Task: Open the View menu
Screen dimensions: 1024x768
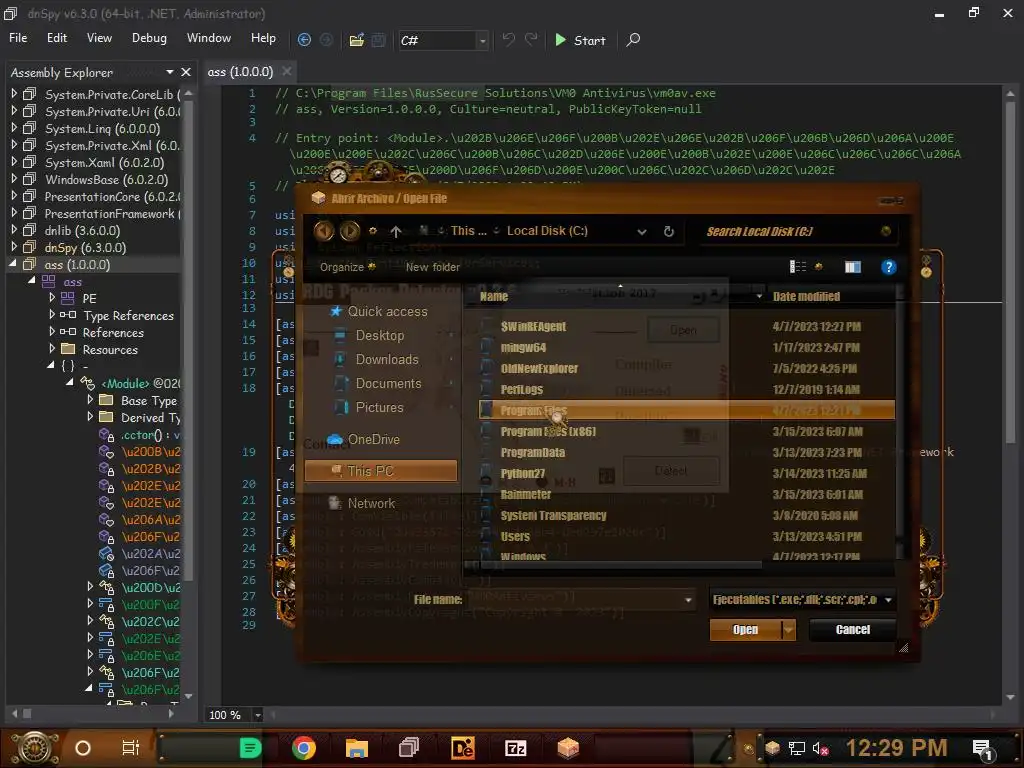Action: 99,38
